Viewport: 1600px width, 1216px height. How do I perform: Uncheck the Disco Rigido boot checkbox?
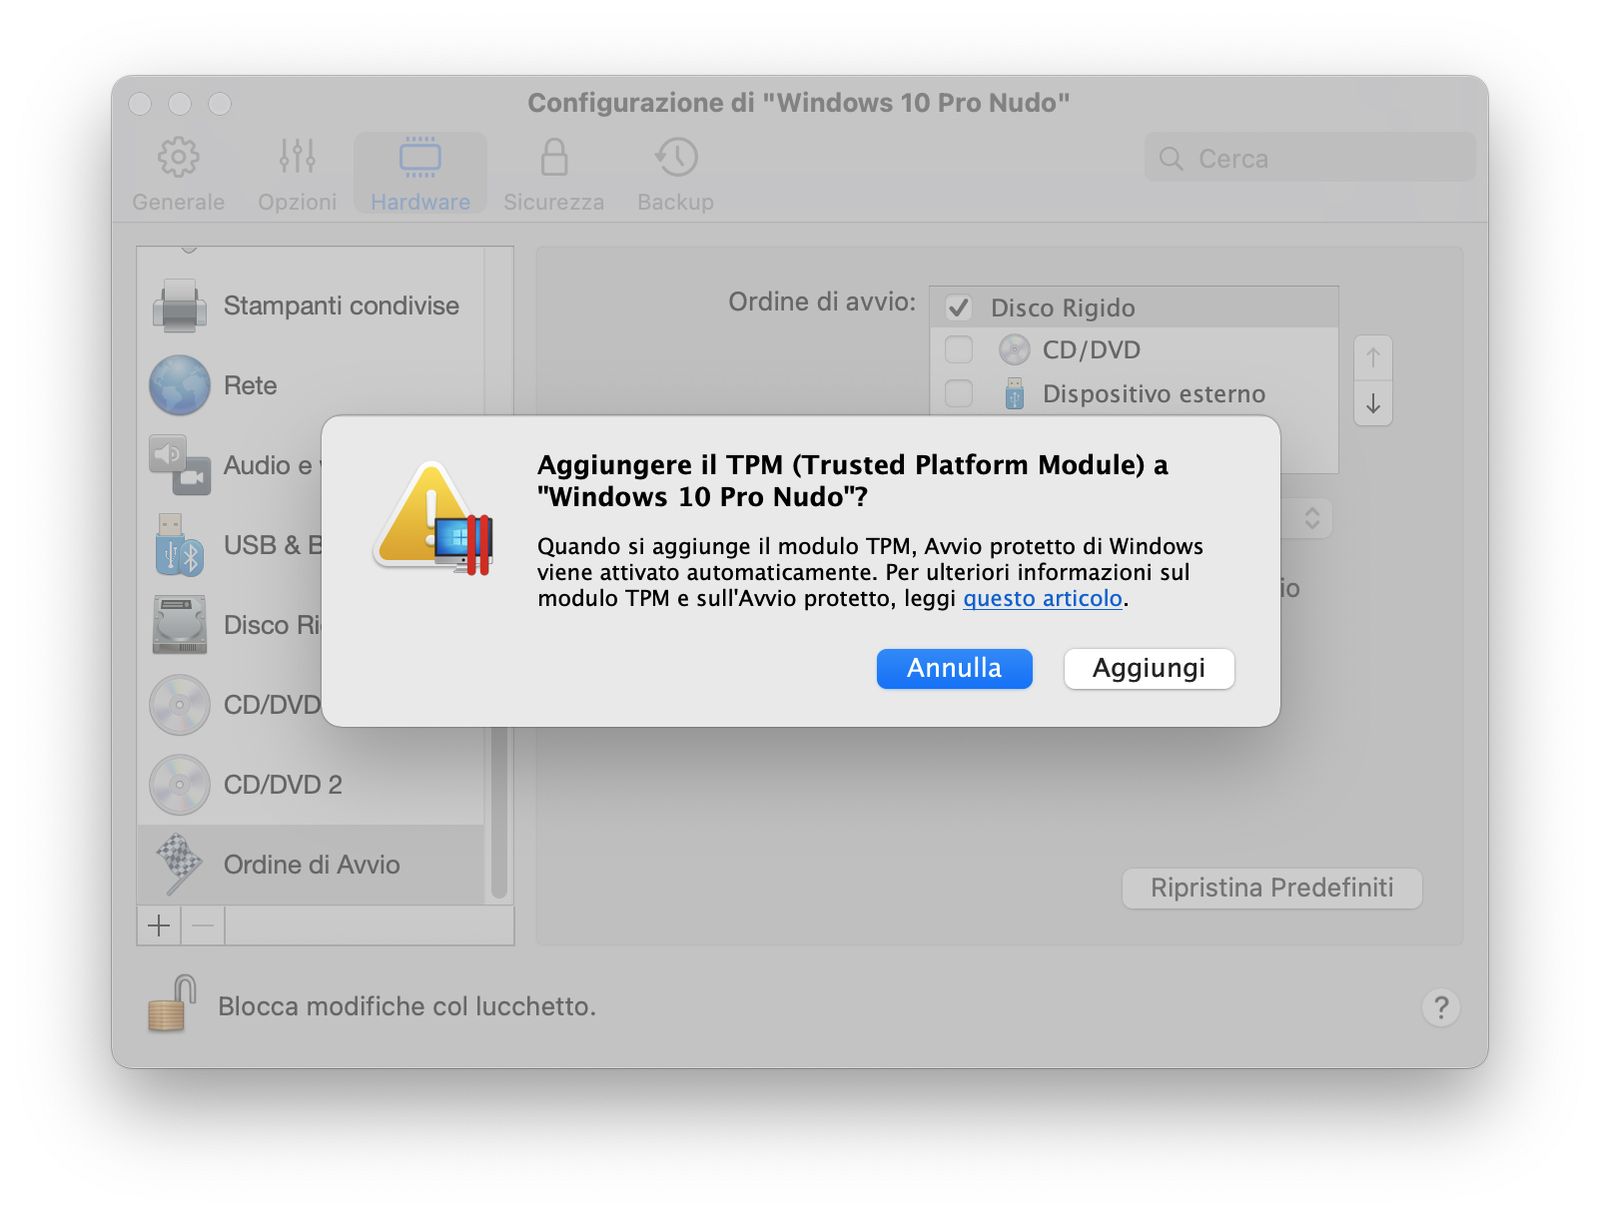click(959, 308)
